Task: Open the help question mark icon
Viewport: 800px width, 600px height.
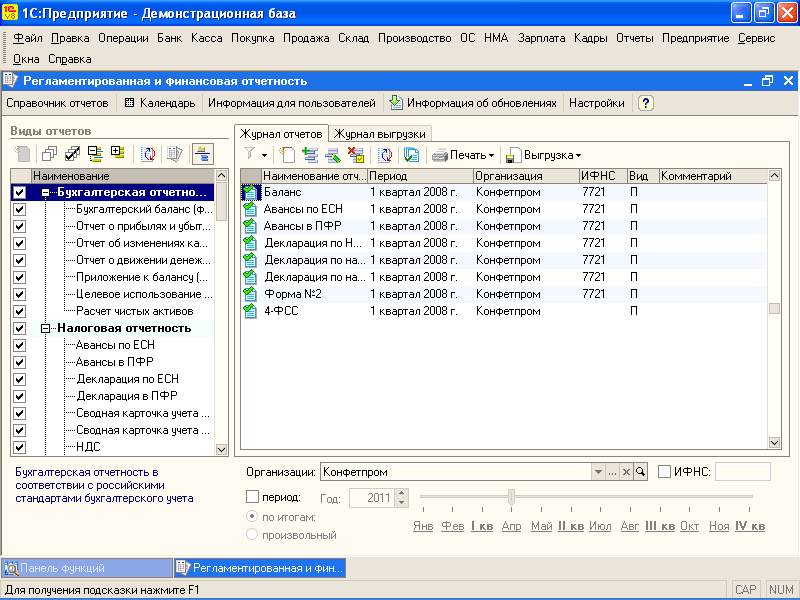Action: [645, 103]
